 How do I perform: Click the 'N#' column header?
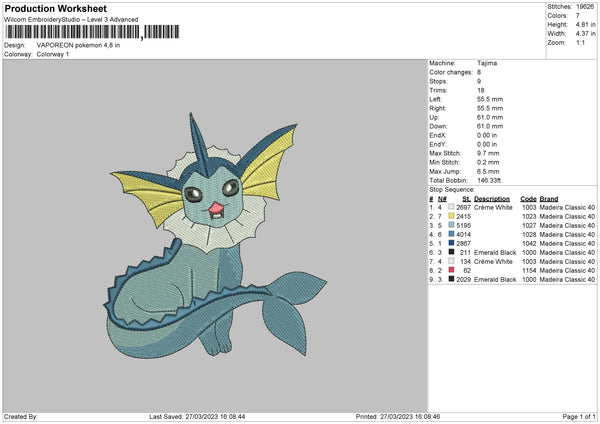tap(442, 199)
